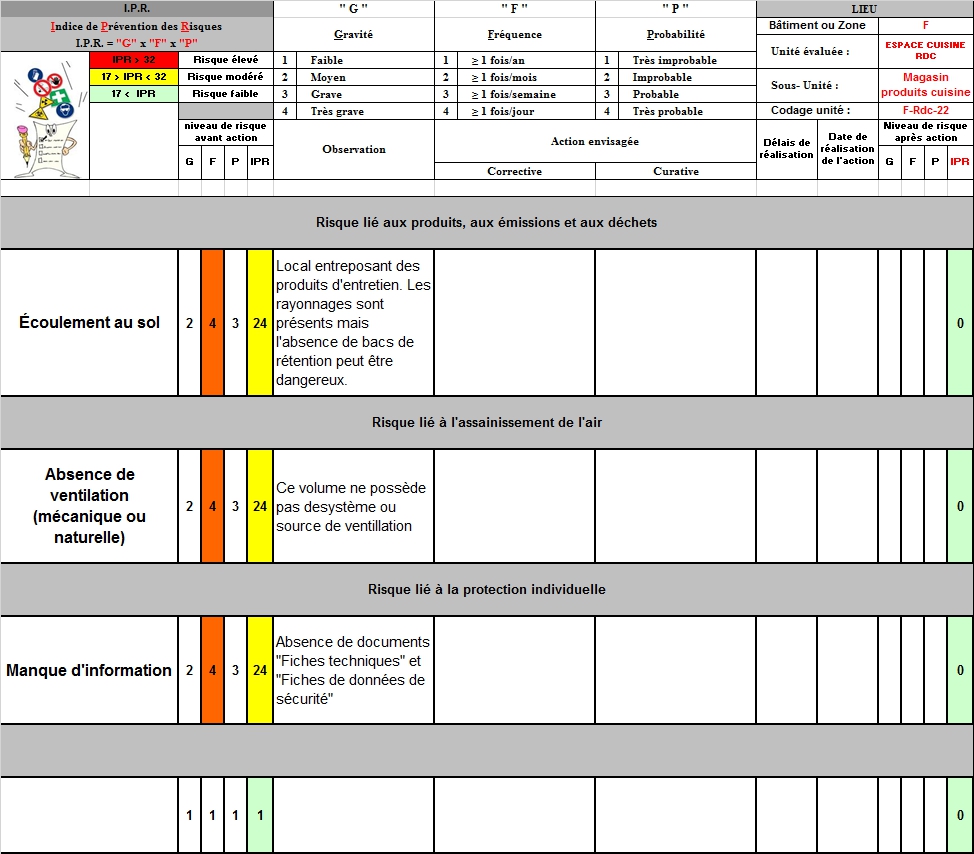This screenshot has width=974, height=854.
Task: Select yellow IPR 24 in ventilation row
Action: tap(260, 506)
